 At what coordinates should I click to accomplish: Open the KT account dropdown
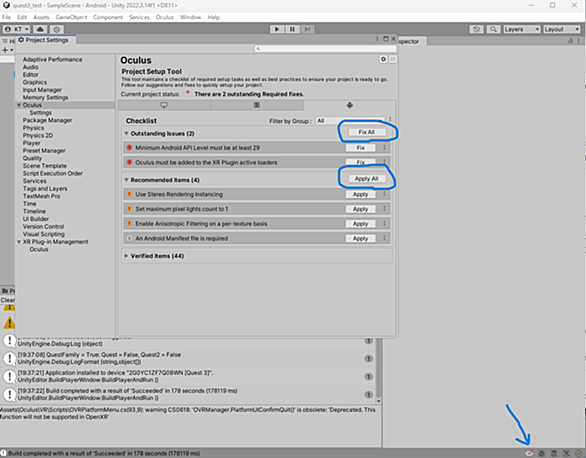17,29
